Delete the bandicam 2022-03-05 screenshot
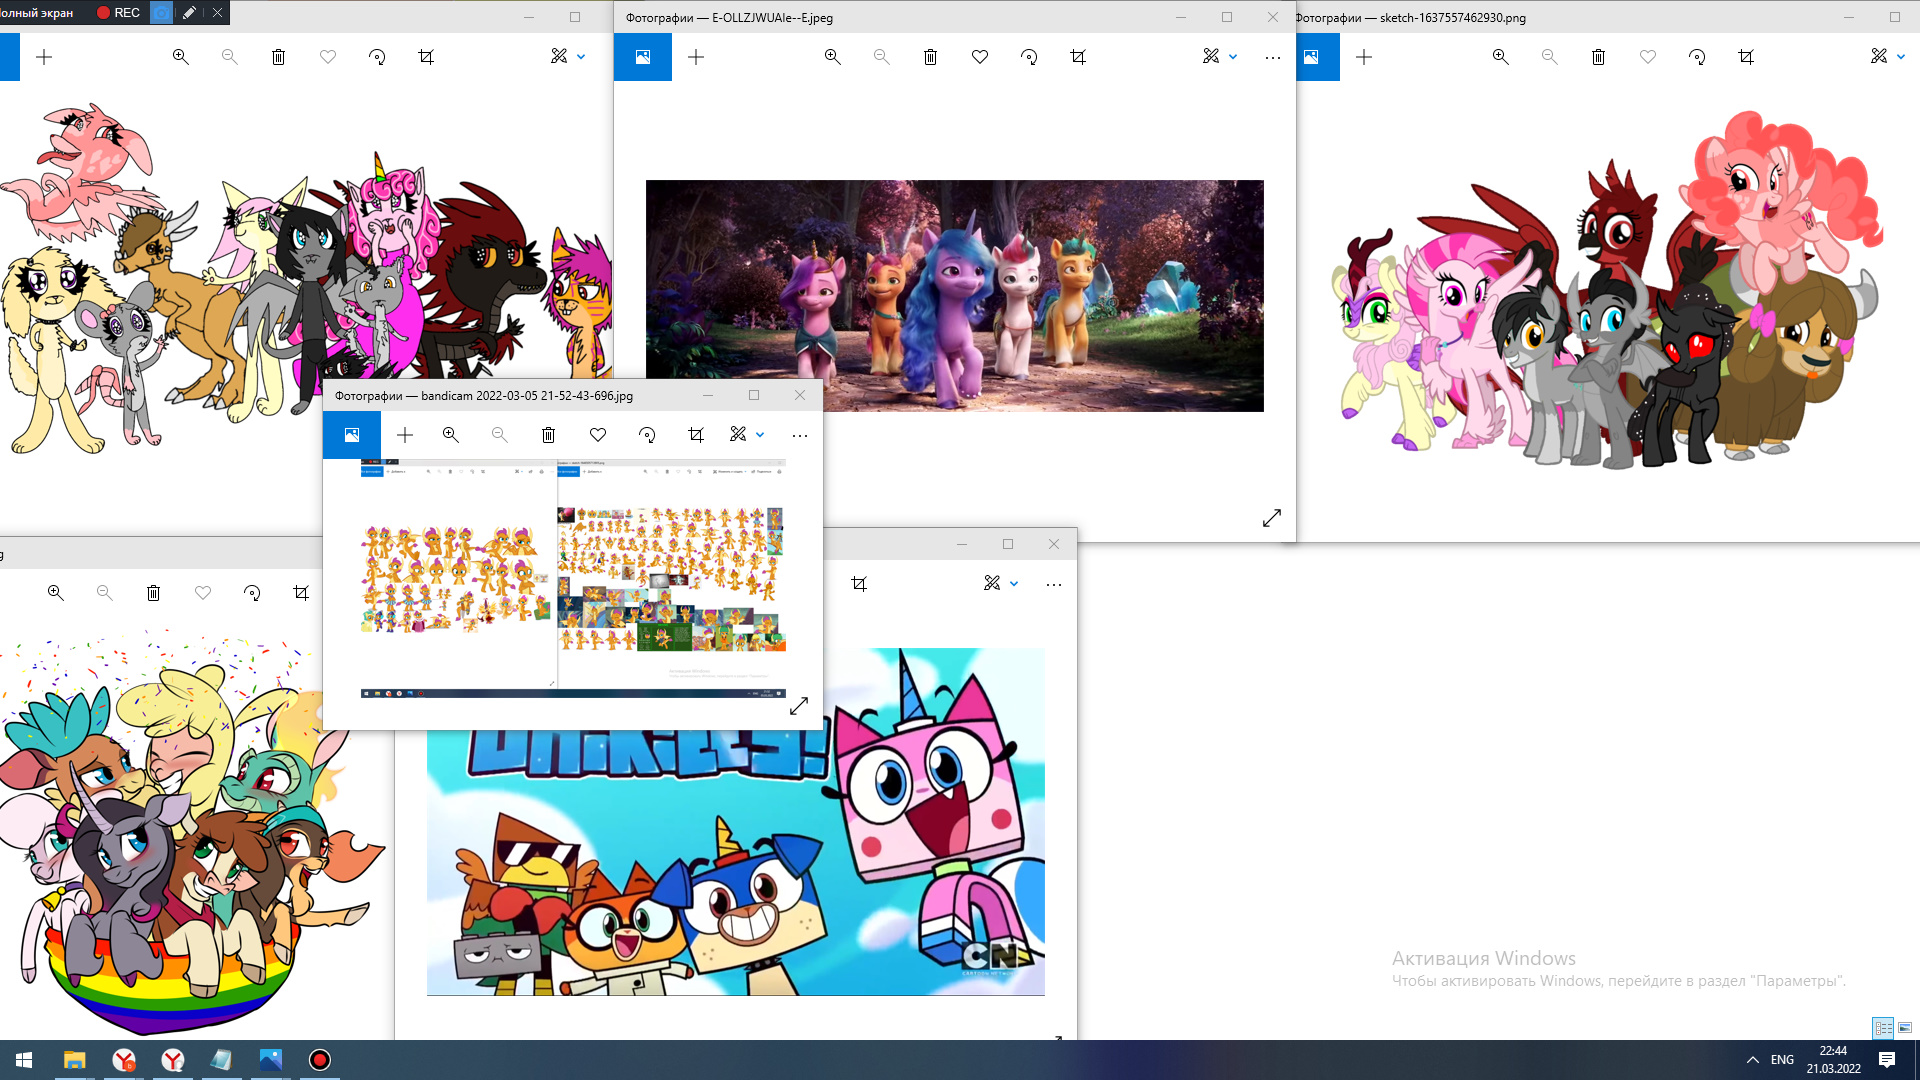This screenshot has width=1920, height=1080. tap(548, 435)
